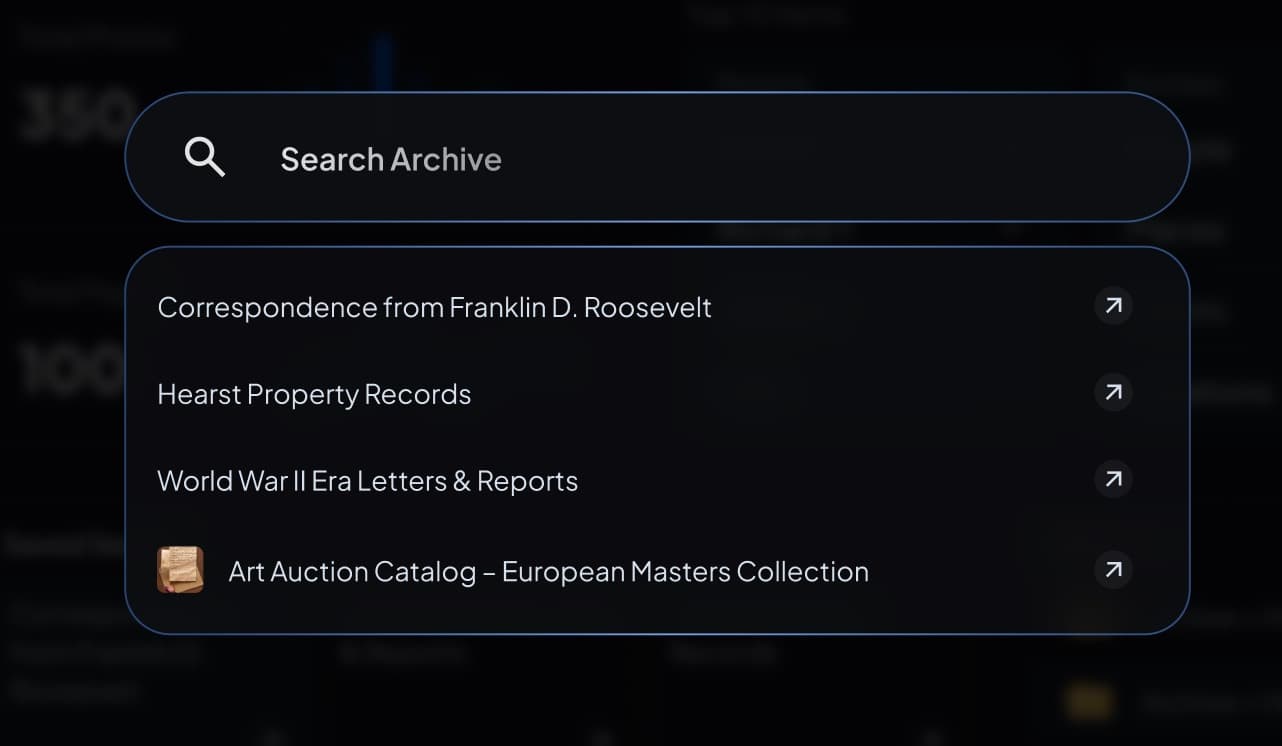Click the blurred 100 statistic in background
Viewport: 1282px width, 746px height.
pos(72,369)
